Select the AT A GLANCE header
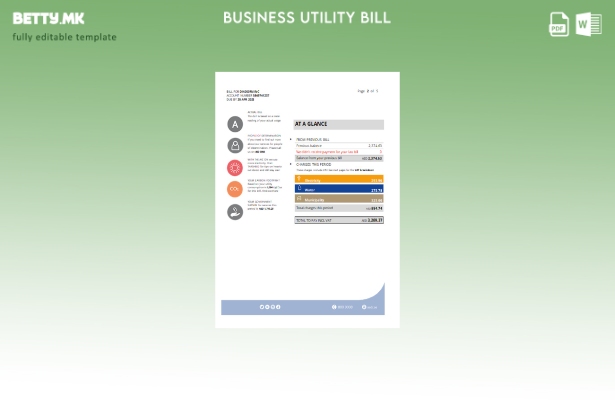The image size is (615, 400). (338, 124)
